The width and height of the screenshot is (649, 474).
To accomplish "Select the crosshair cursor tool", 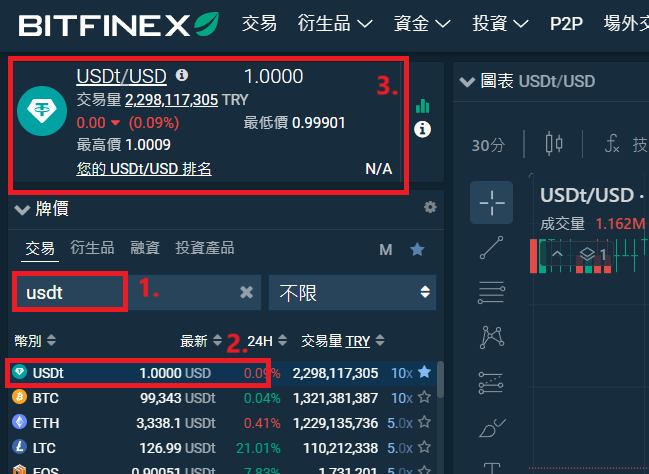I will [491, 203].
